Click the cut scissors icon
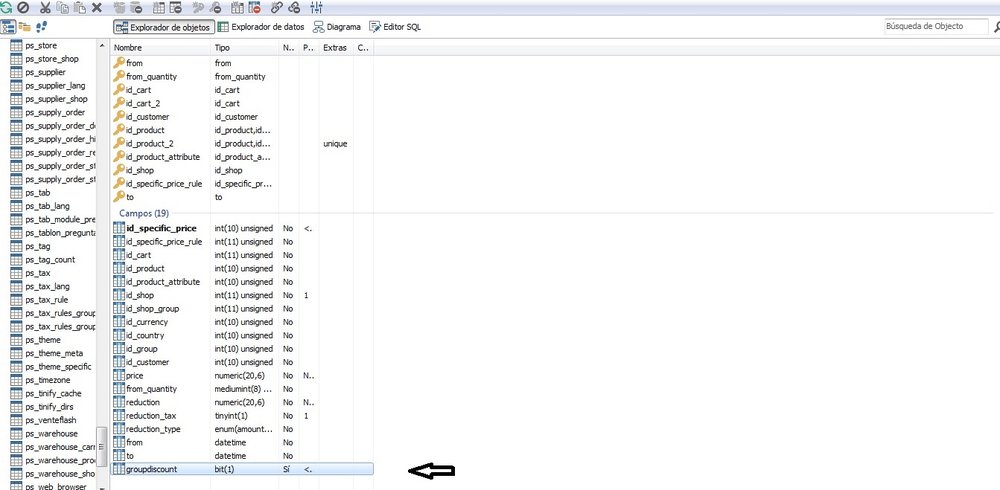 (x=45, y=8)
